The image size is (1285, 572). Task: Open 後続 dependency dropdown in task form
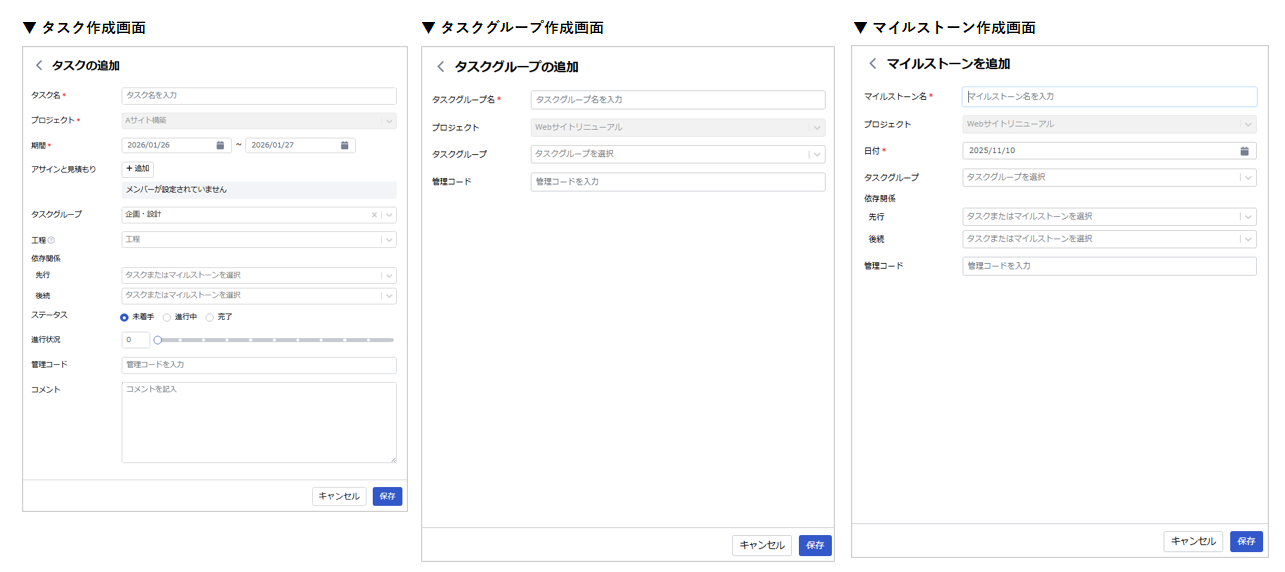pos(389,296)
